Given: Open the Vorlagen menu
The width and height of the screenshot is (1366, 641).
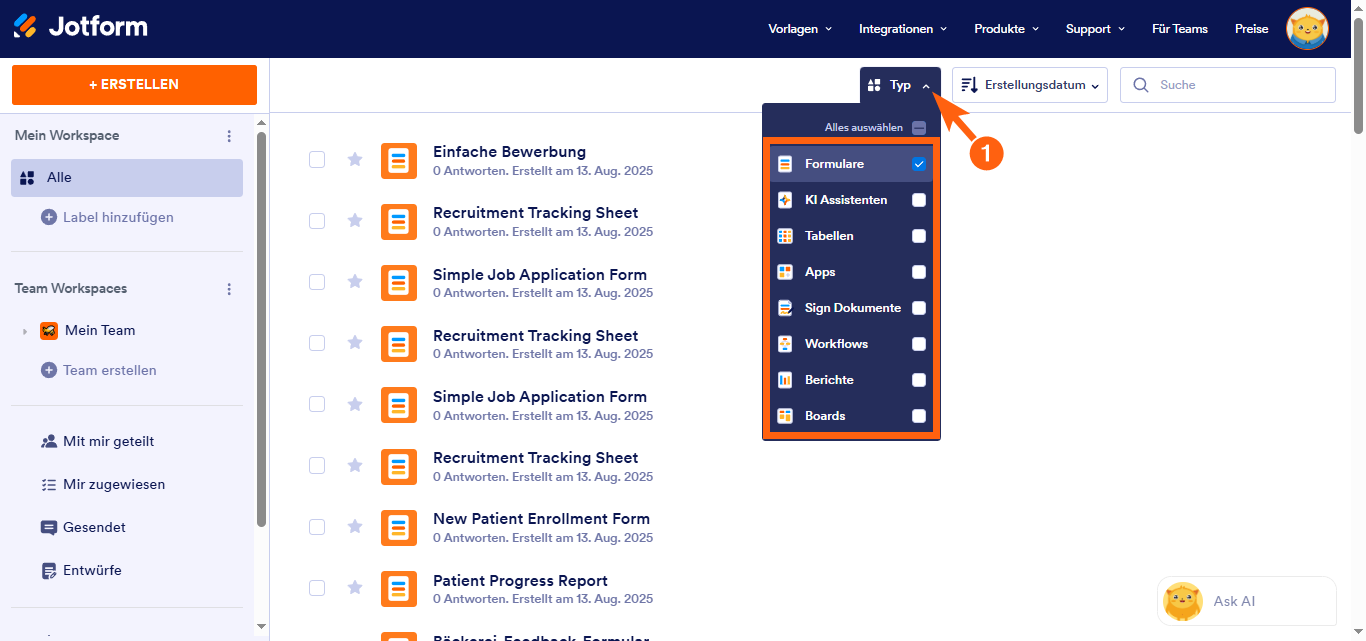Looking at the screenshot, I should (x=800, y=29).
